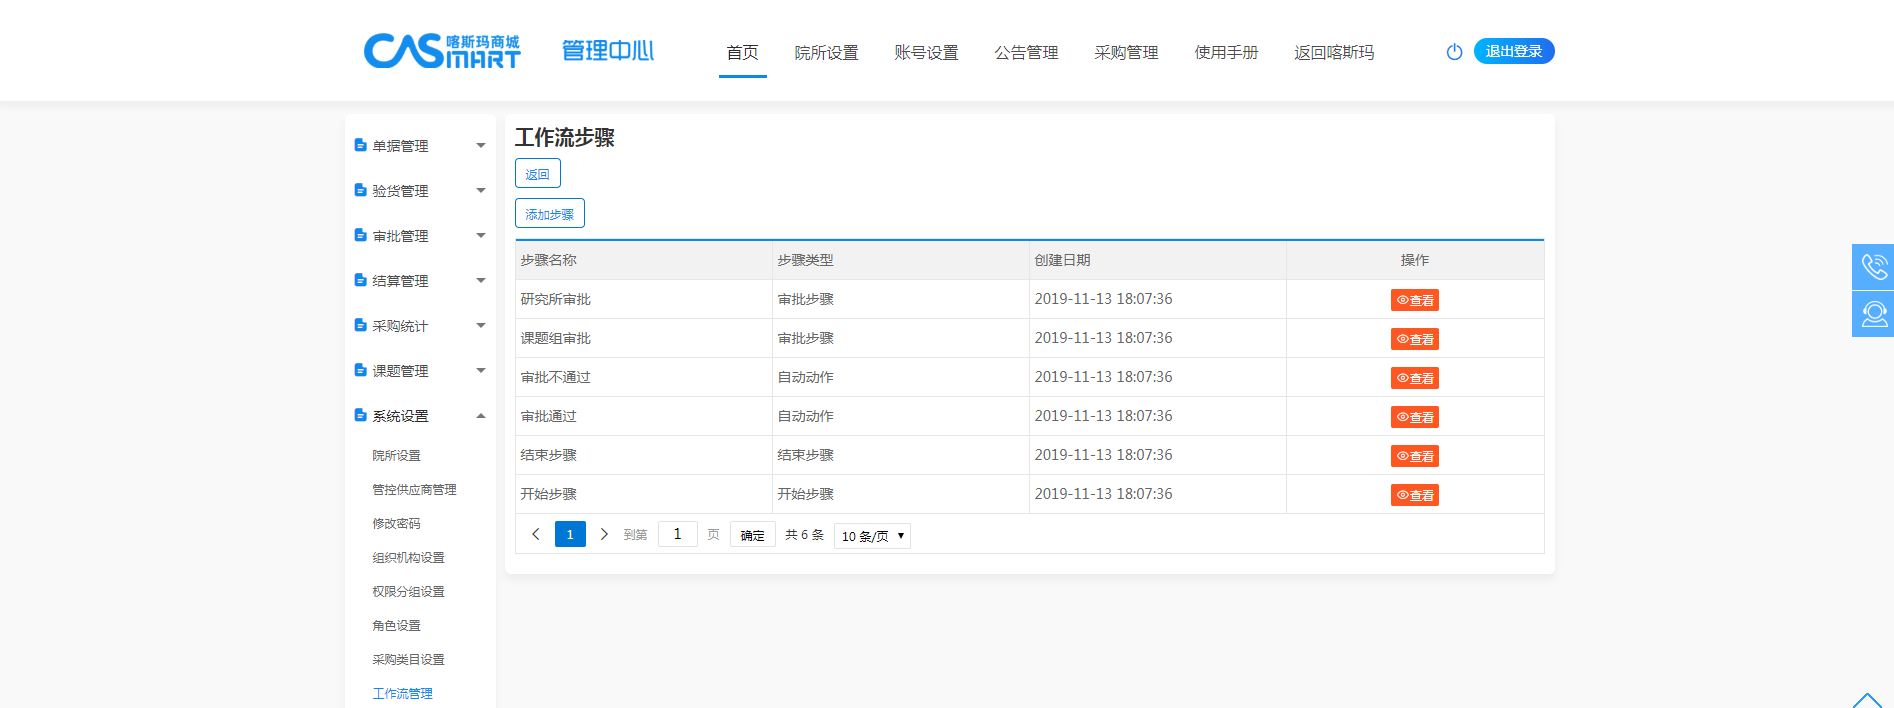Open the 10 条/页 page size dropdown
The width and height of the screenshot is (1894, 708).
pos(872,536)
